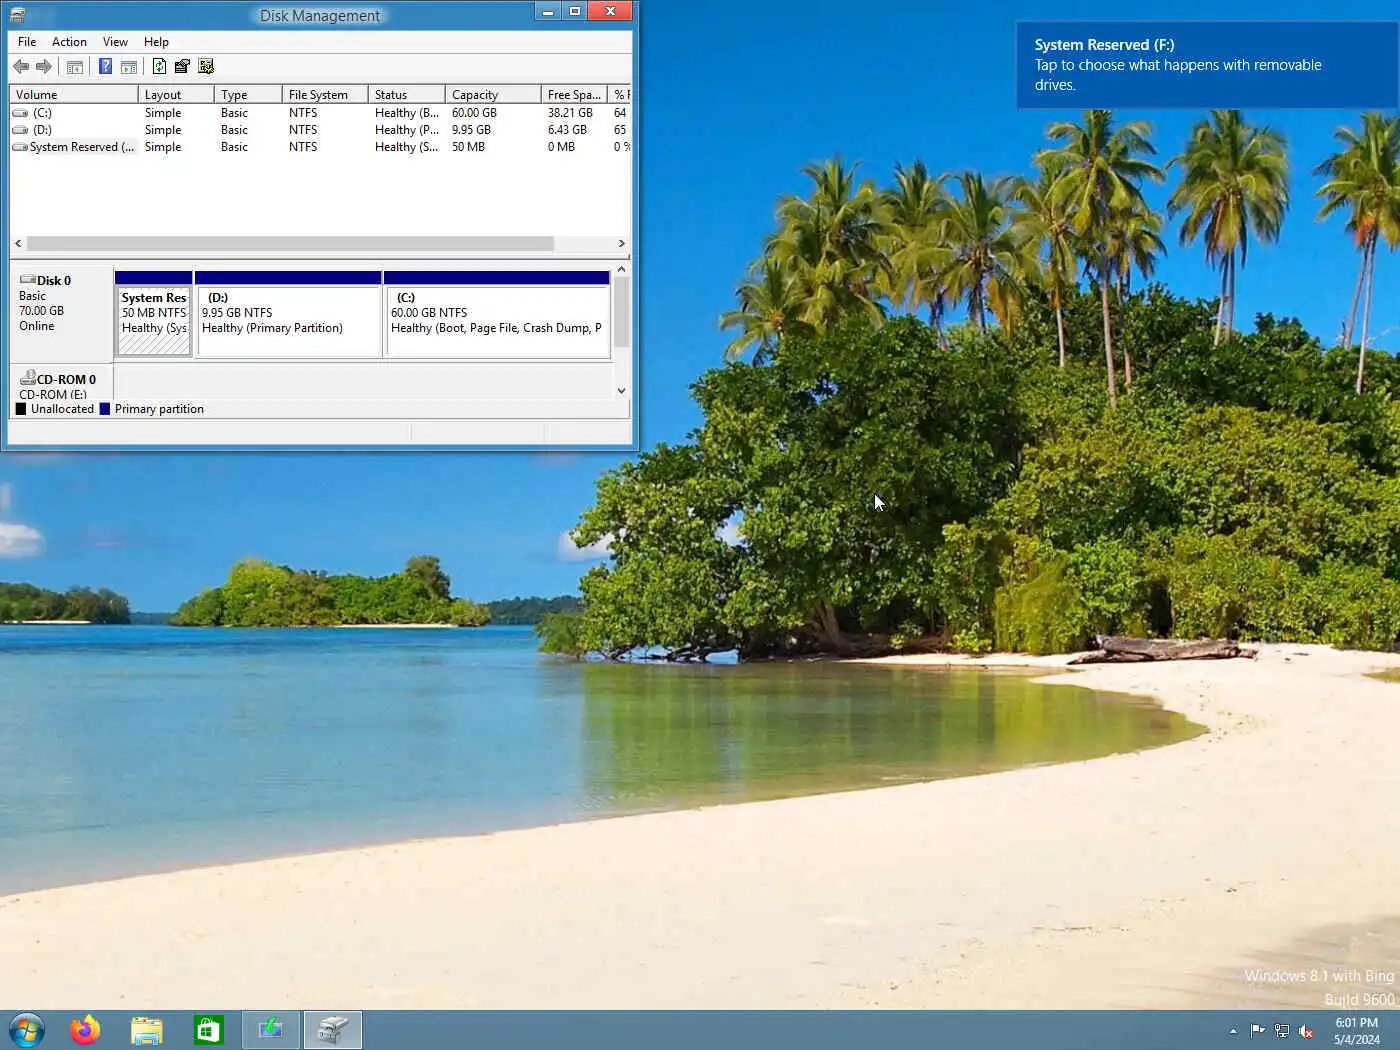1400x1050 pixels.
Task: Open the View menu
Action: [x=115, y=42]
